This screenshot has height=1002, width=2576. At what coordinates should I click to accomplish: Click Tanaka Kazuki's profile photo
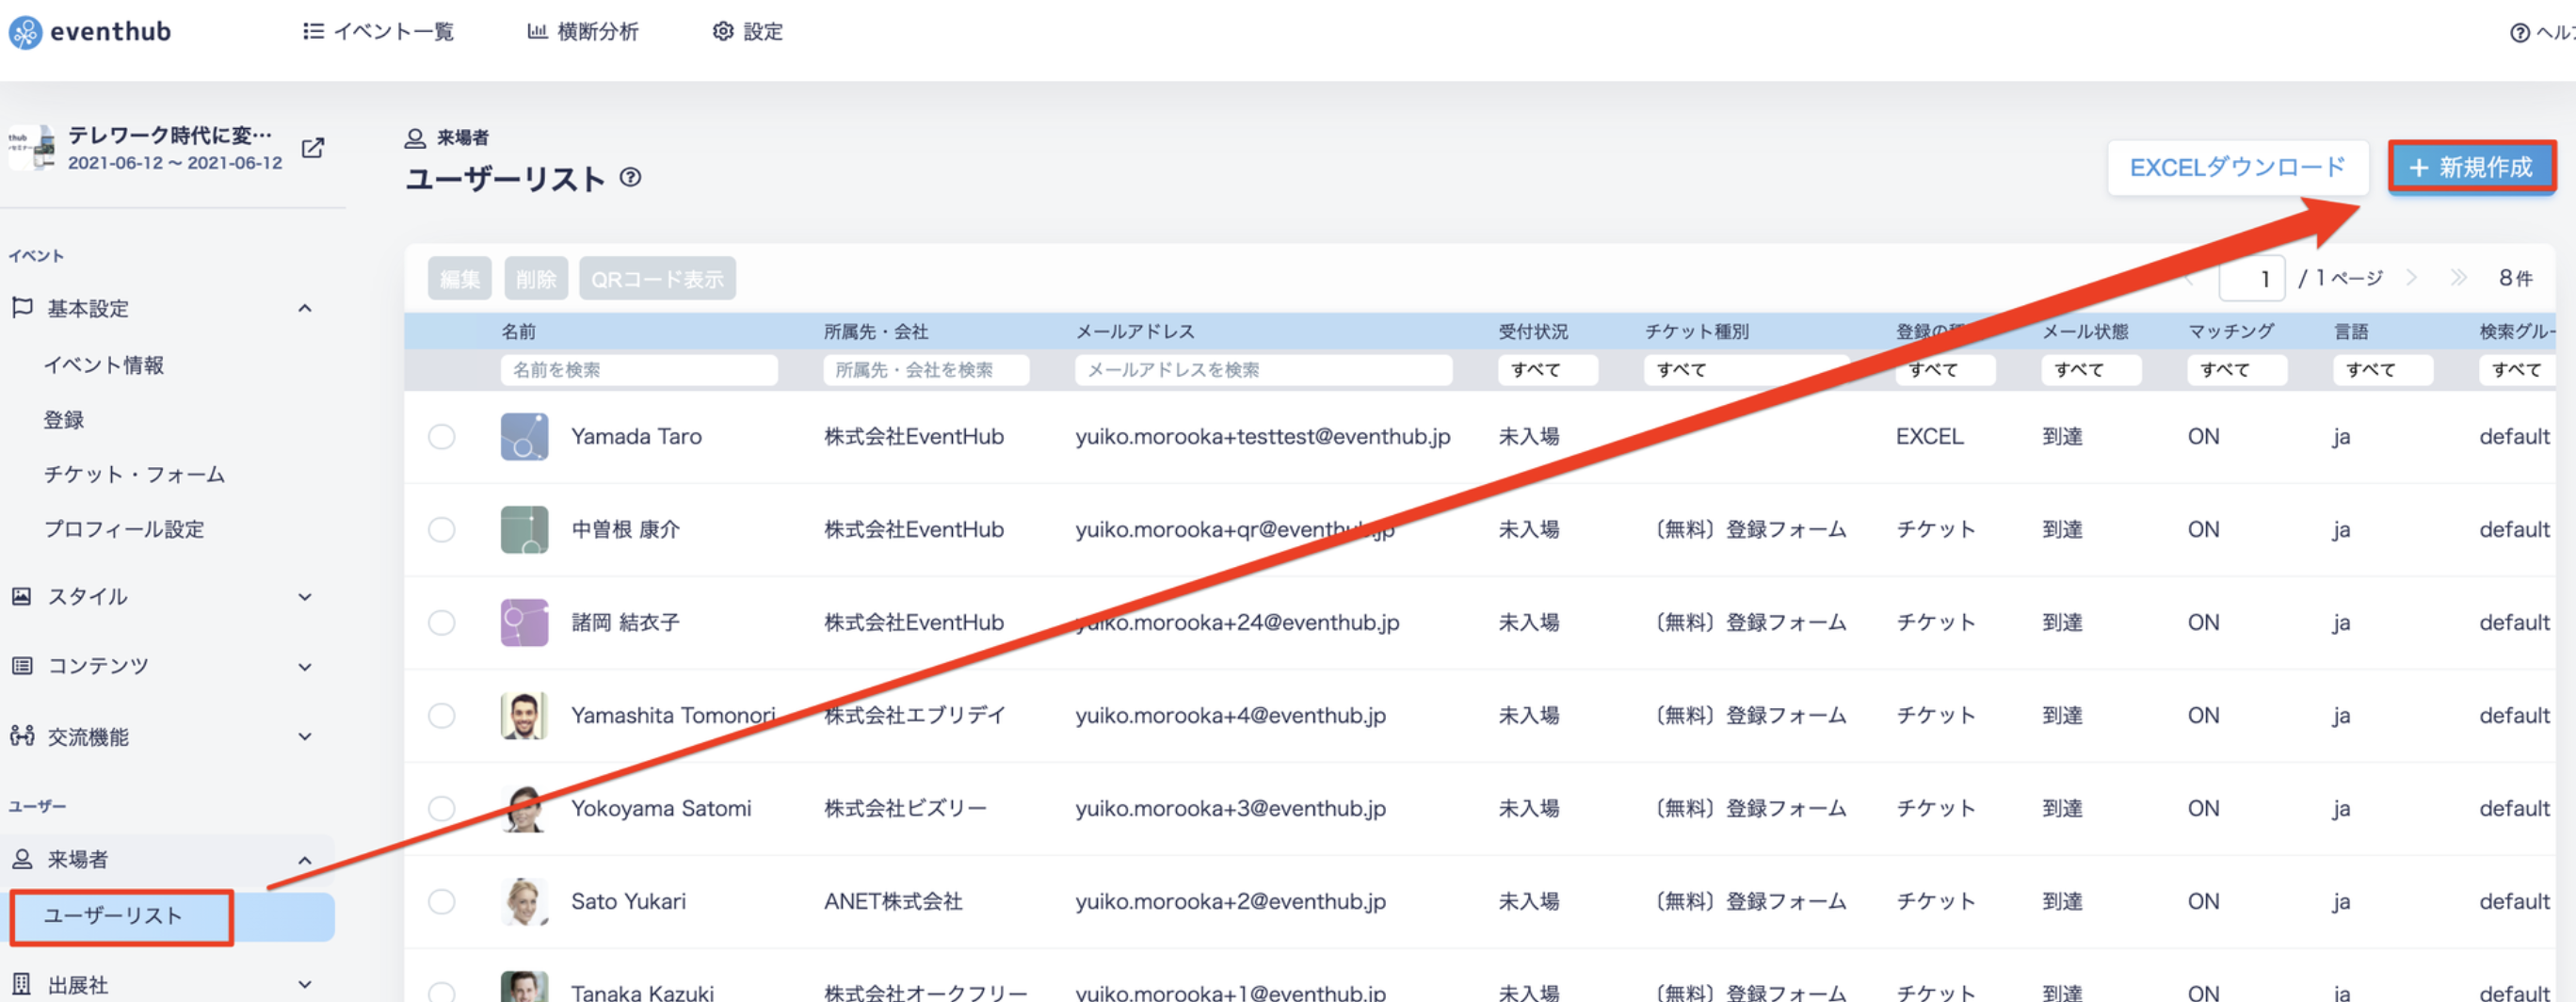pos(524,987)
